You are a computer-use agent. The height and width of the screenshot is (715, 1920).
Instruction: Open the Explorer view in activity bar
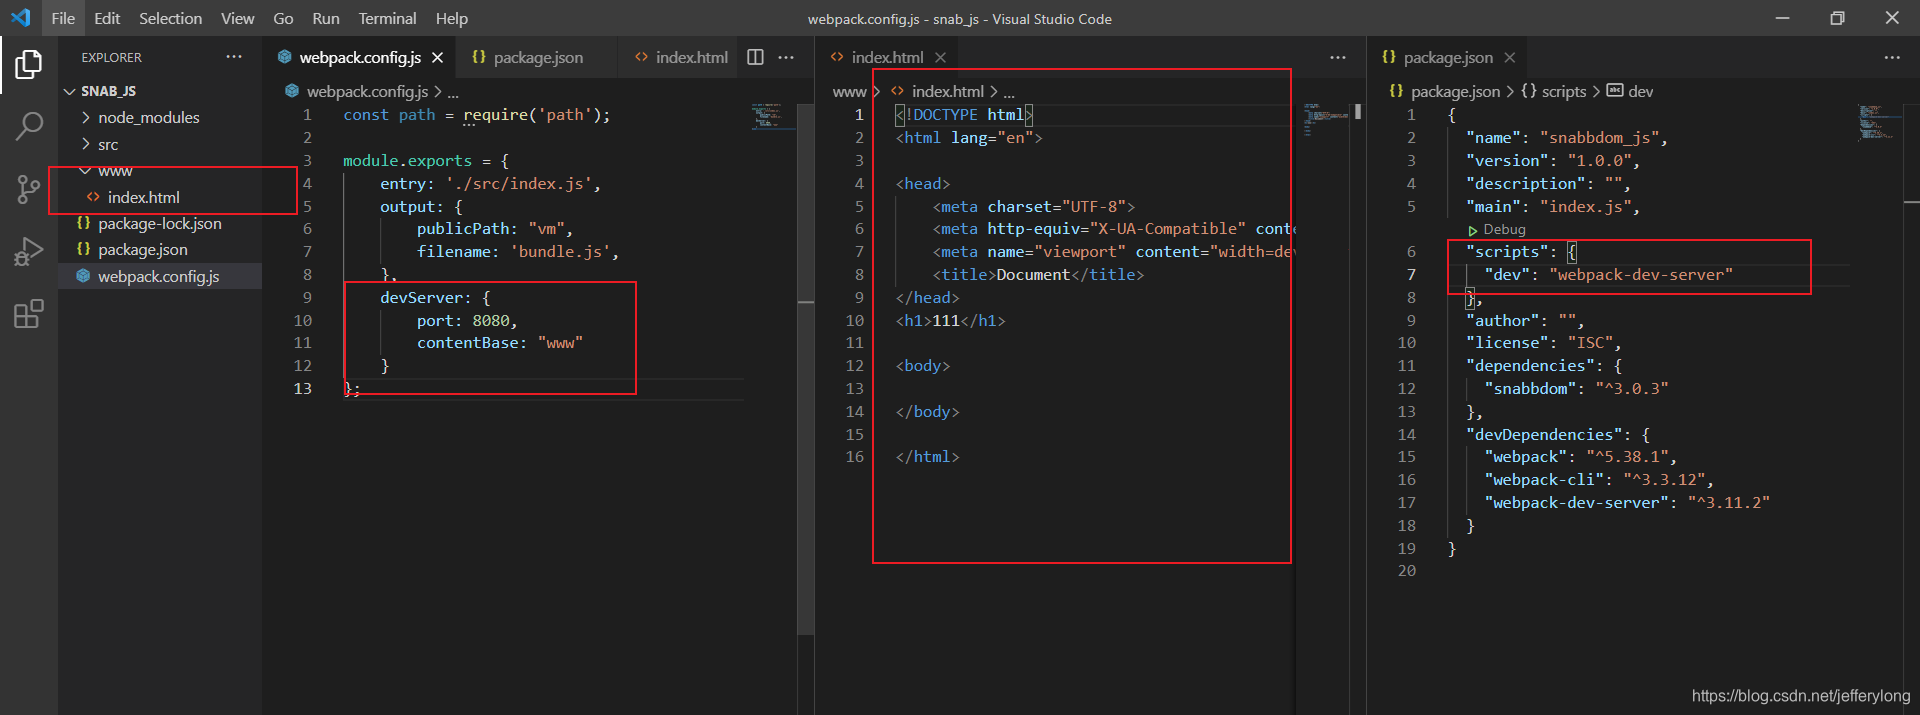[x=29, y=65]
